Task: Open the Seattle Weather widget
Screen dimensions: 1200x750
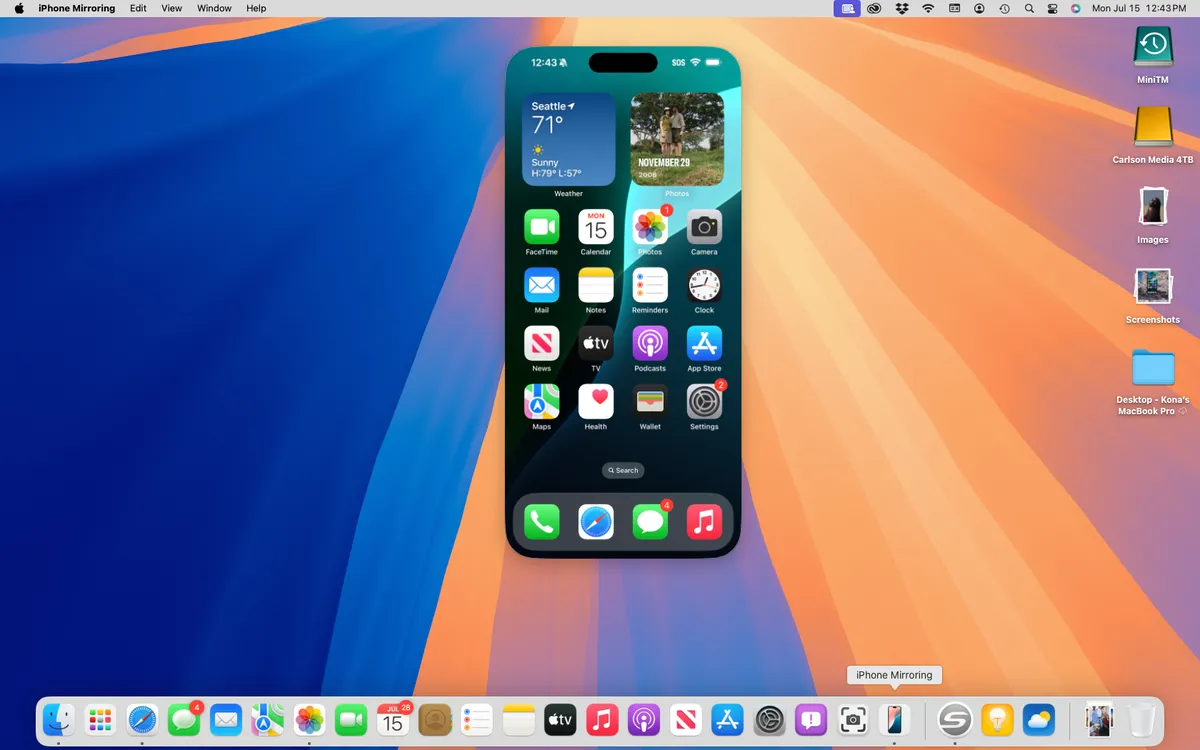Action: point(569,140)
